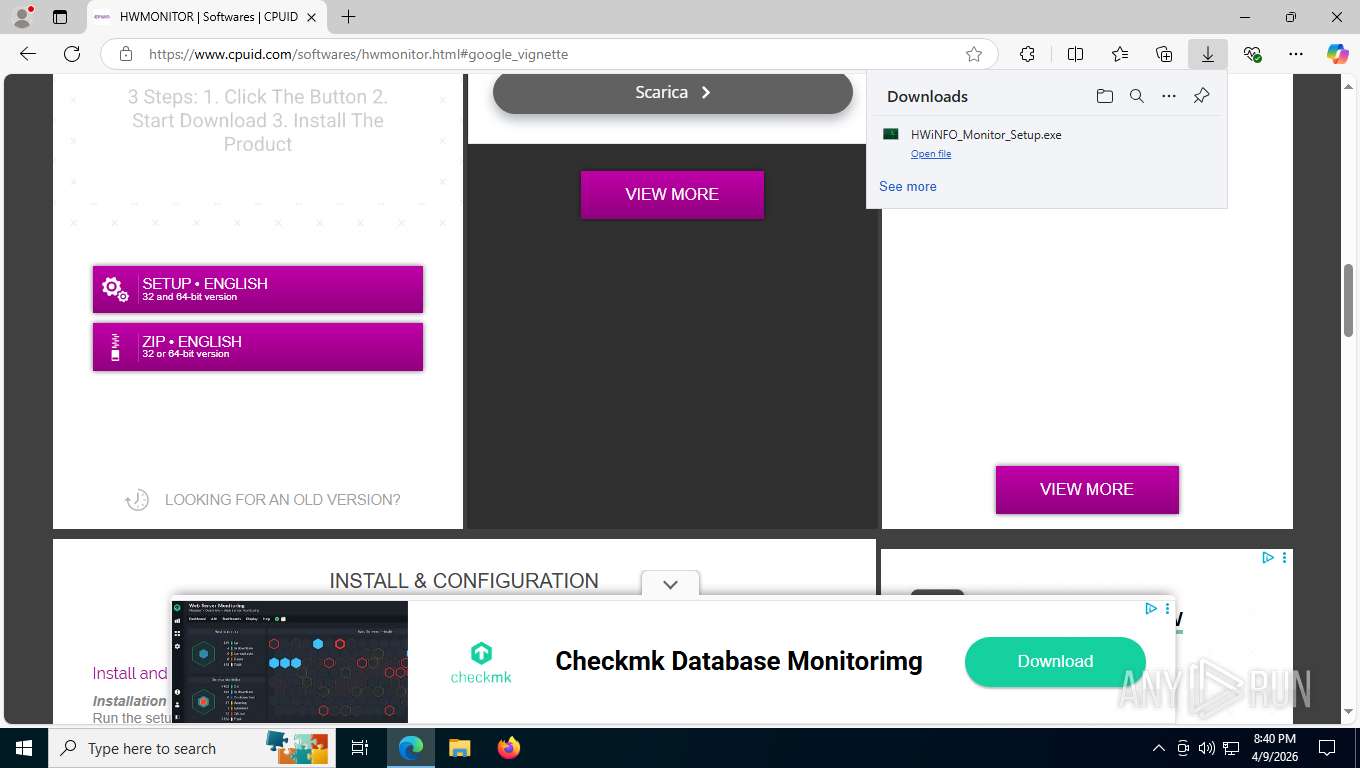Click AdChoices icon on bottom ad
Image resolution: width=1360 pixels, height=768 pixels.
click(x=1151, y=608)
